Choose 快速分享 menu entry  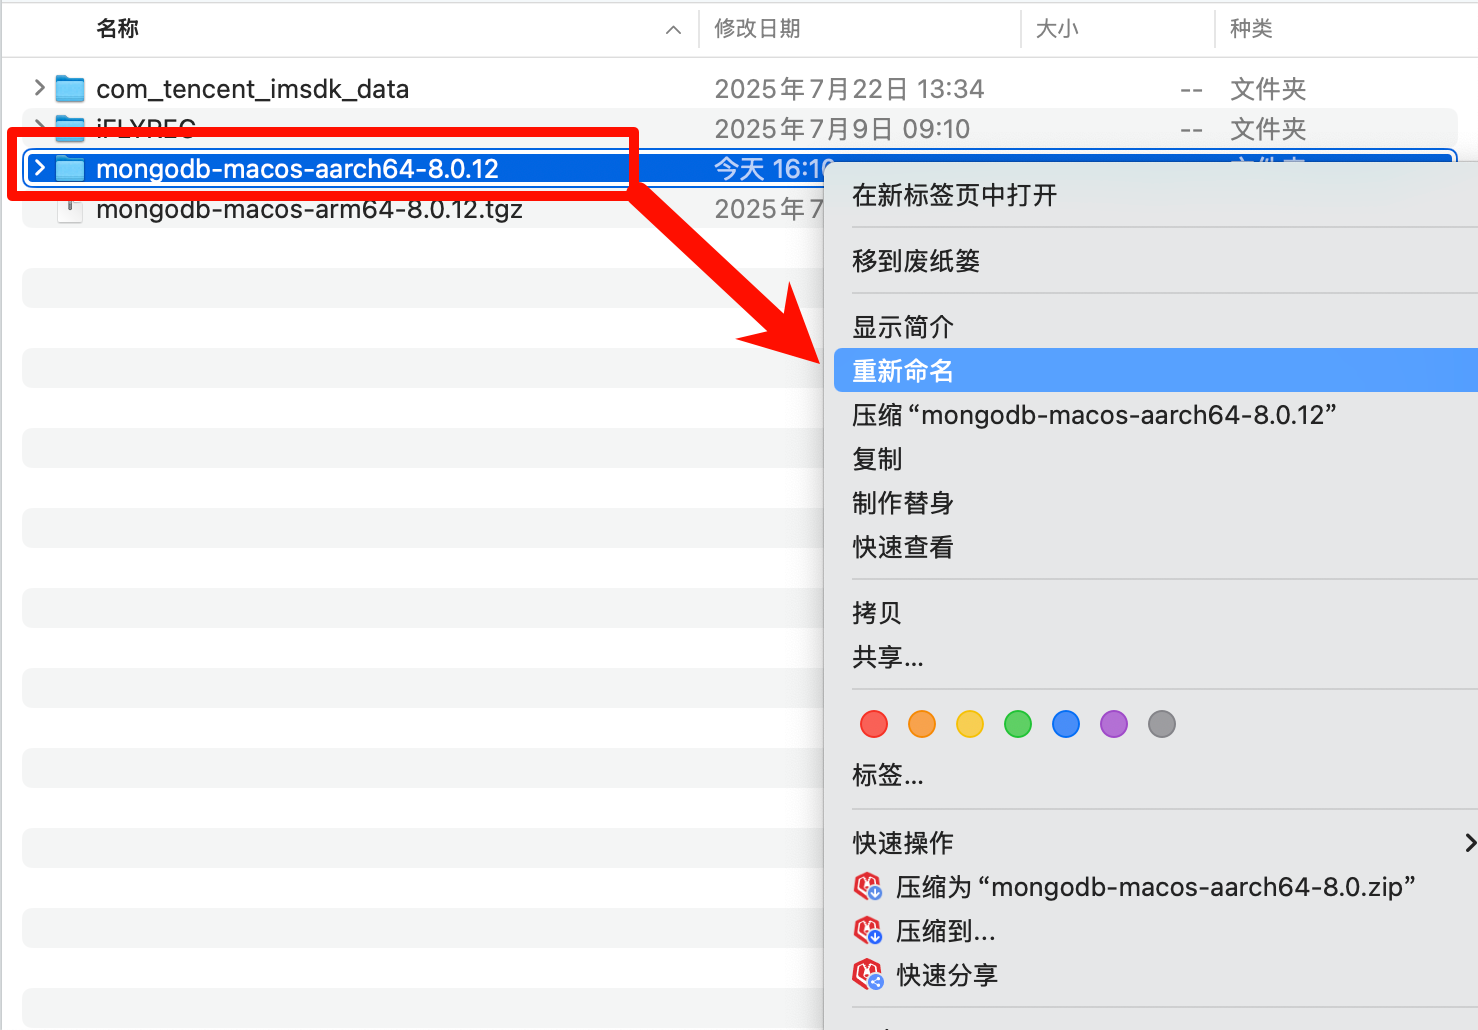pos(947,975)
